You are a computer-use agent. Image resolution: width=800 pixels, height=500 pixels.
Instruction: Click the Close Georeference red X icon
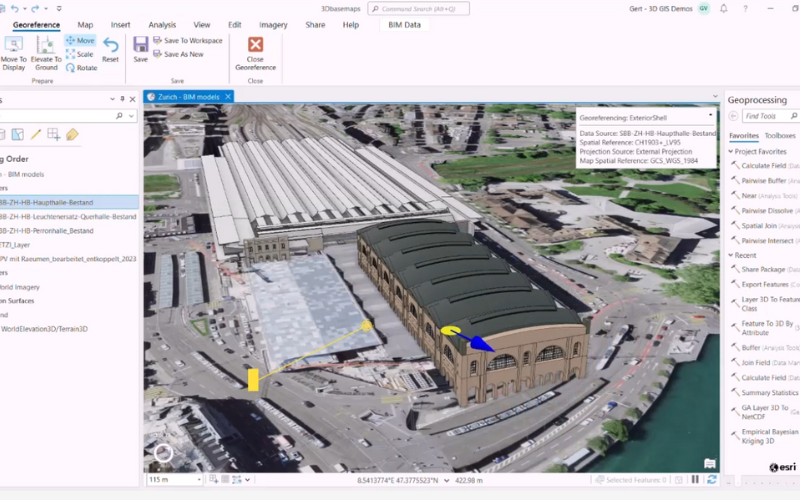click(255, 45)
